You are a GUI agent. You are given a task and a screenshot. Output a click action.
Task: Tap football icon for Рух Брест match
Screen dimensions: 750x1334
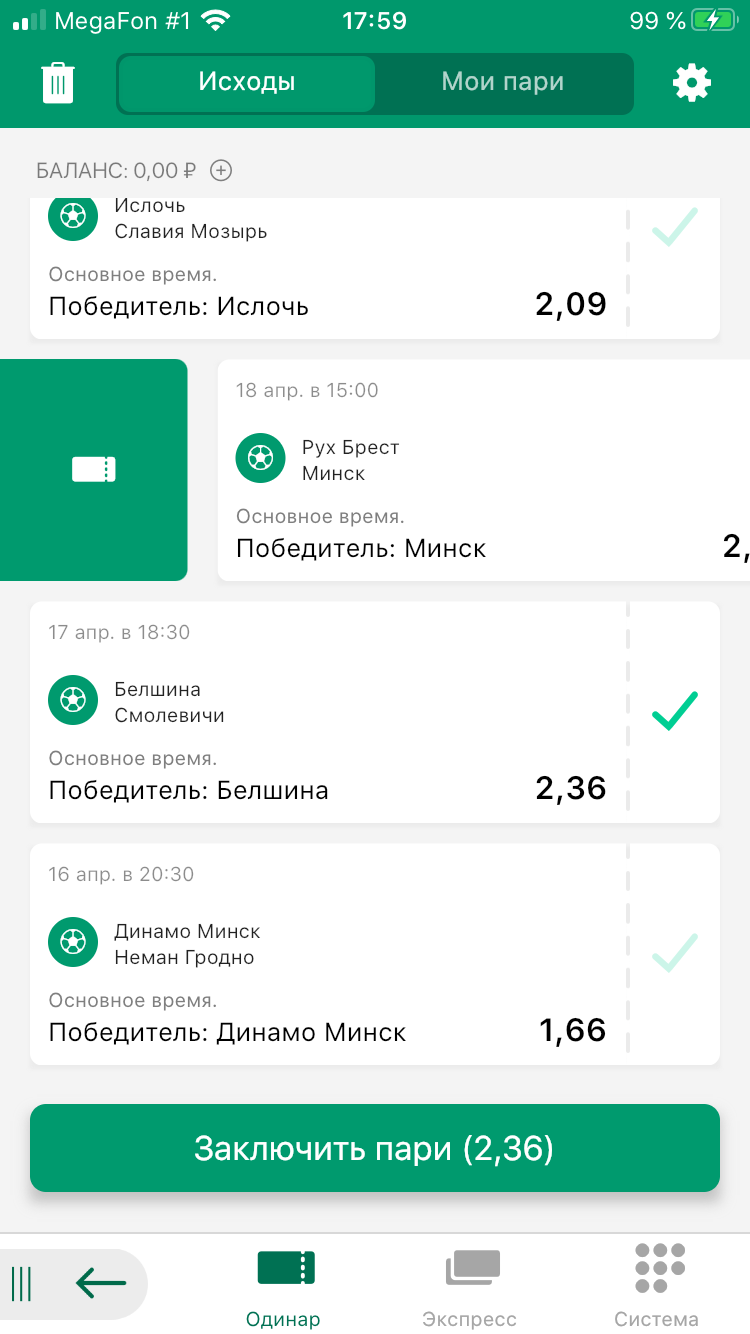tap(260, 458)
